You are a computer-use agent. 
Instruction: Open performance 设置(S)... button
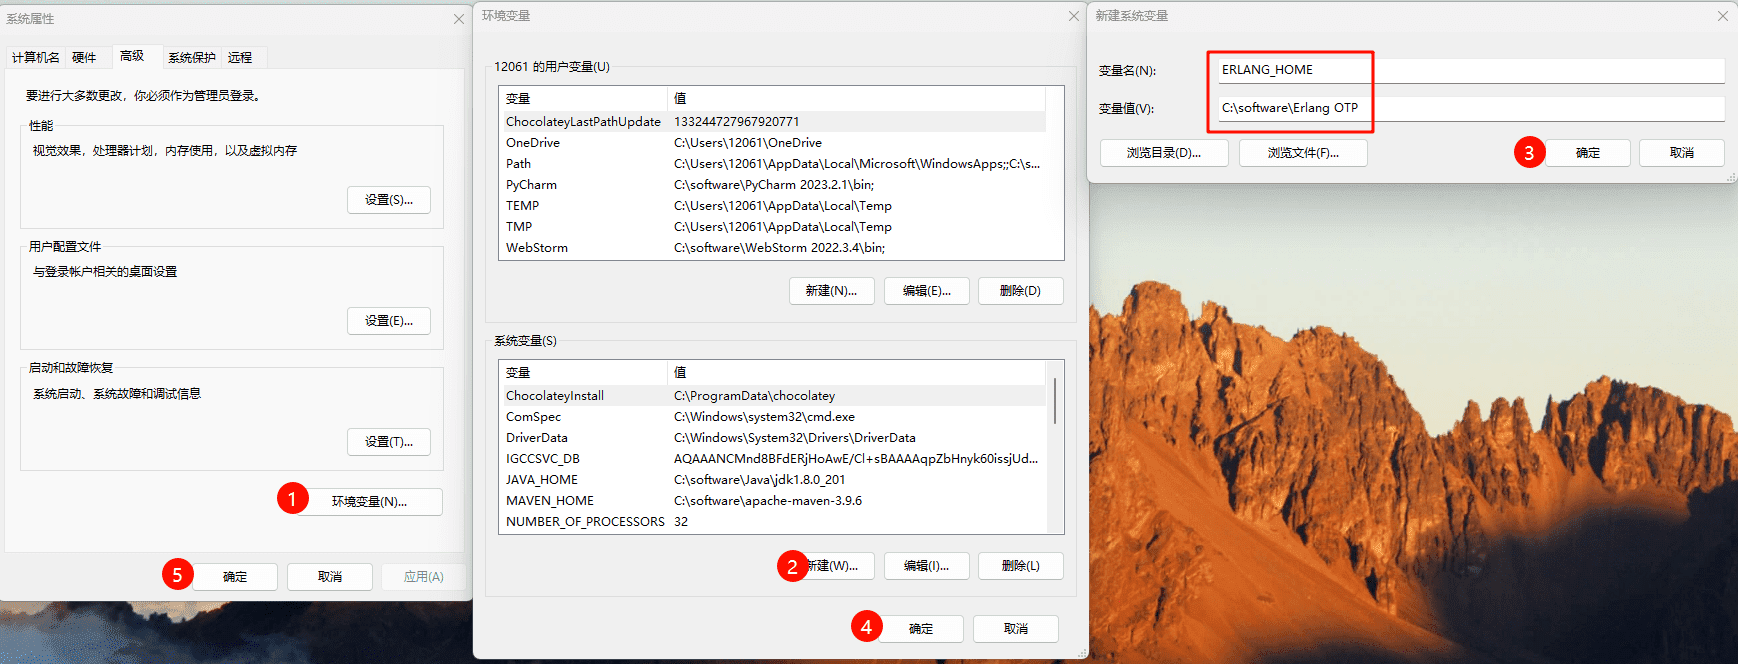coord(389,200)
